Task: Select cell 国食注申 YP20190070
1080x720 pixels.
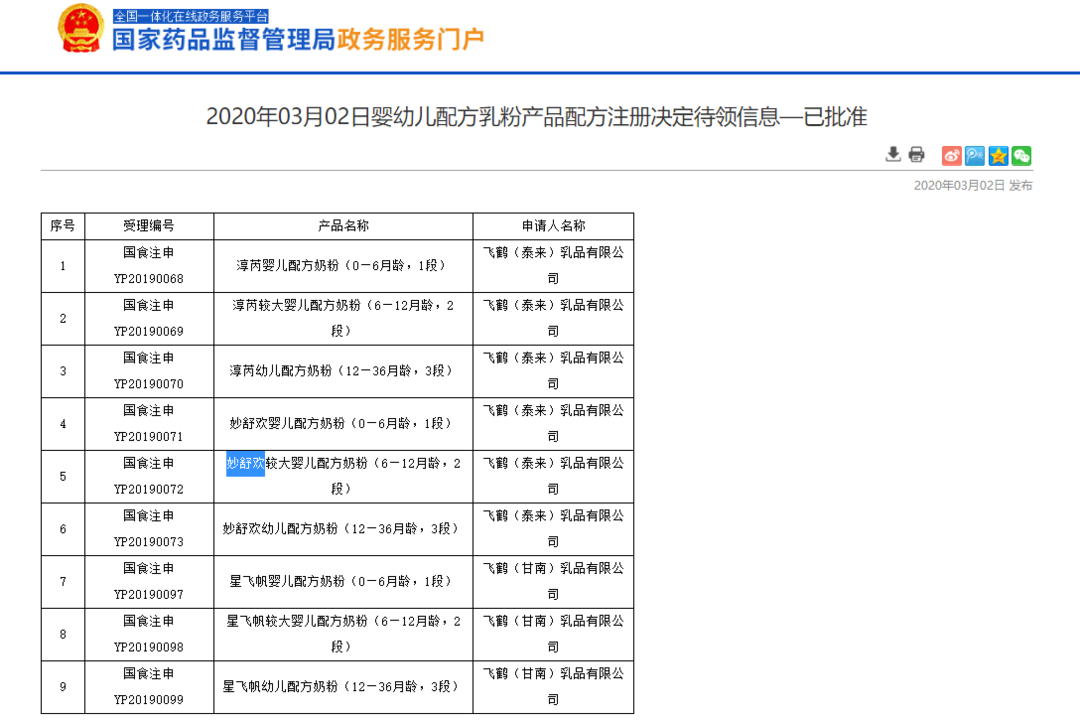Action: pos(149,371)
